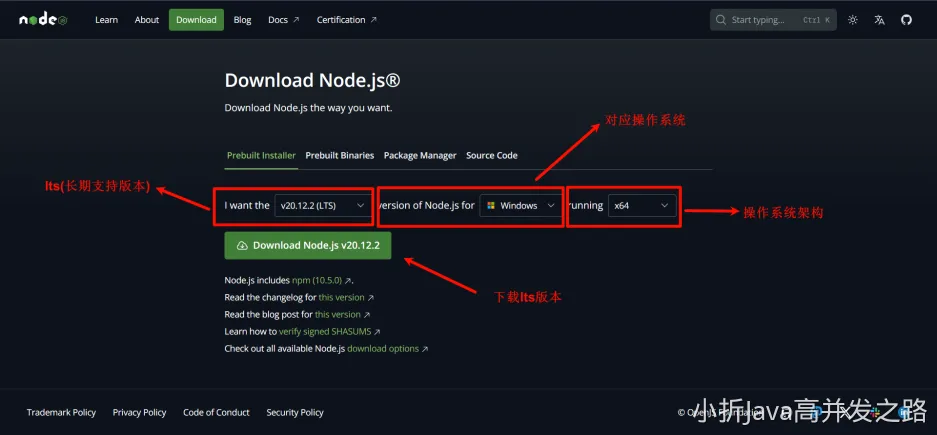The height and width of the screenshot is (435, 937).
Task: Open the Certification external link
Action: (346, 20)
